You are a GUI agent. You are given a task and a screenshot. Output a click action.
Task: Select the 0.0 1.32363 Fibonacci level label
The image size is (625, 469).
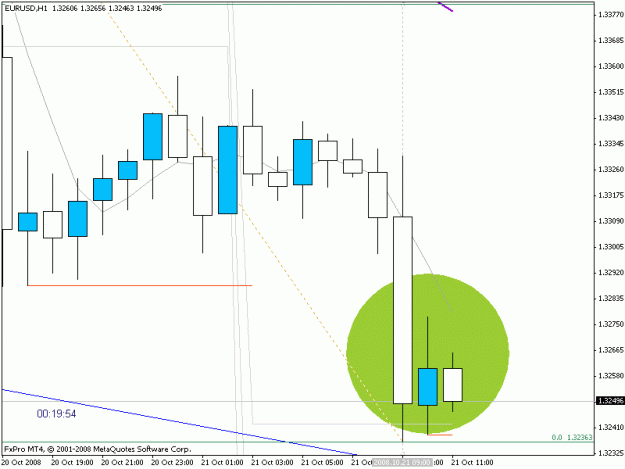pos(572,438)
